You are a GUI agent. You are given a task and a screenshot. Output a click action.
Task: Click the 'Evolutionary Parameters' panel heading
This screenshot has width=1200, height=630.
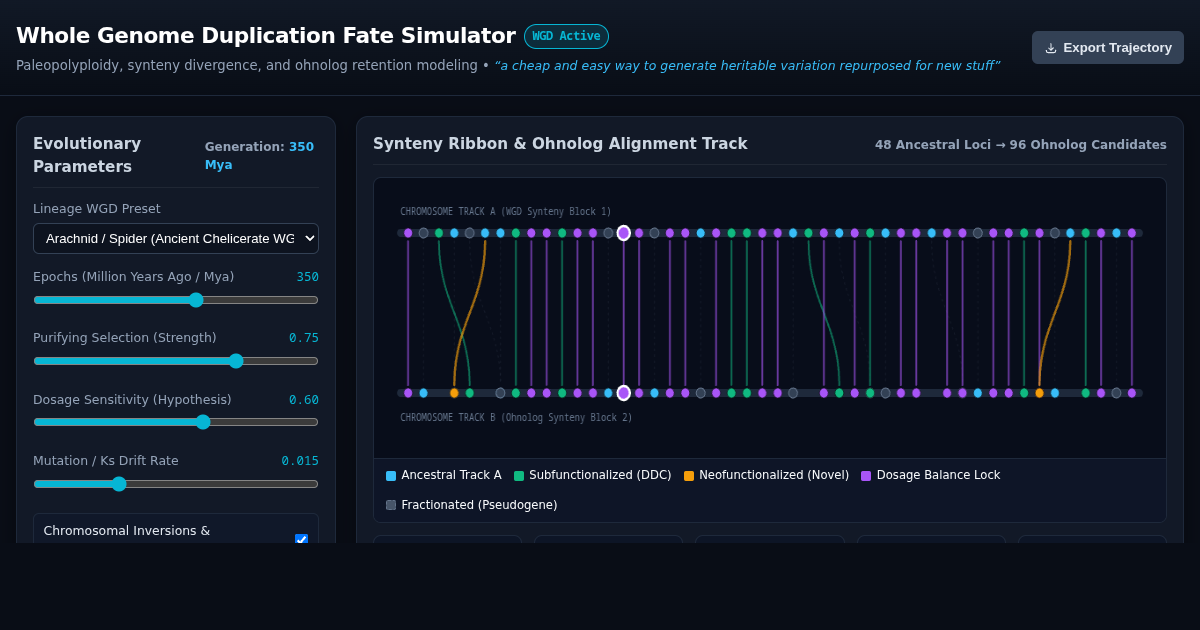click(x=87, y=155)
